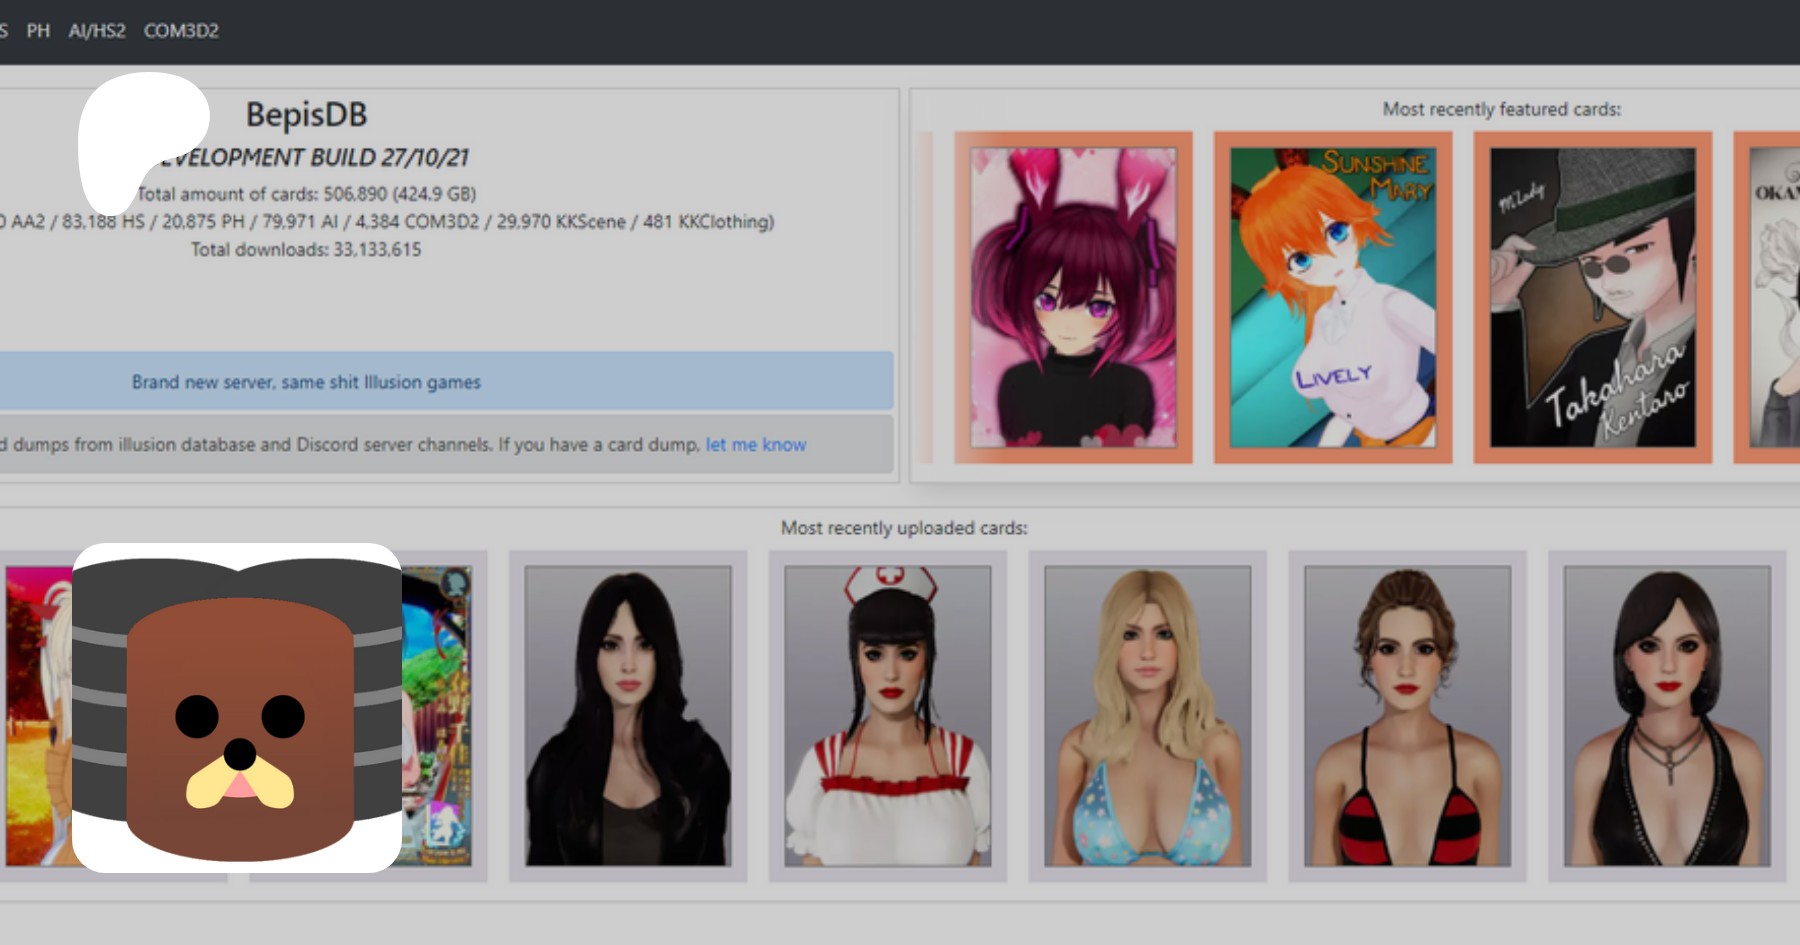Open the Takahara Kentaro featured card
The width and height of the screenshot is (1800, 945).
coord(1592,297)
